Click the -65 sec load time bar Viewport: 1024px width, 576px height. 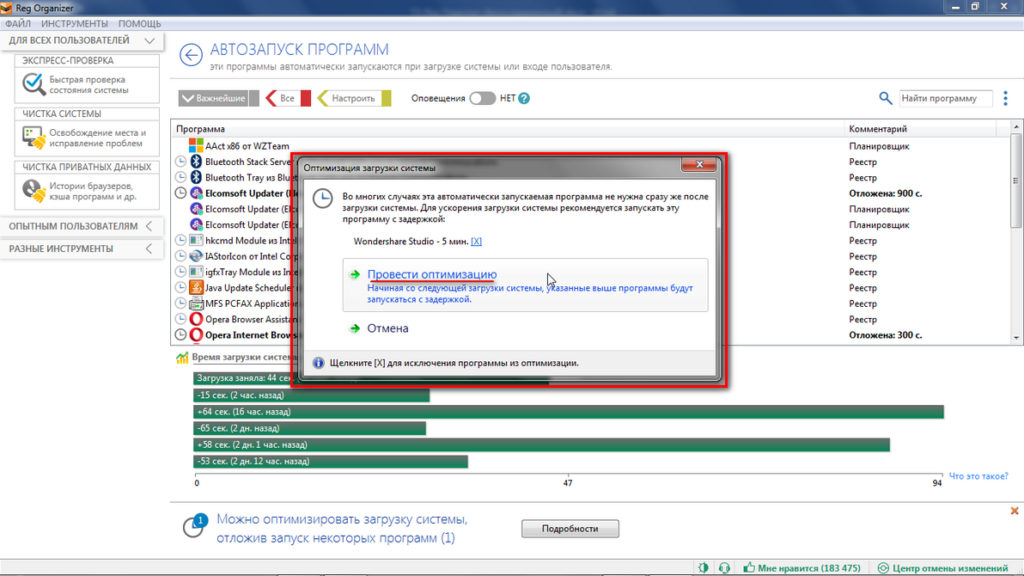coord(310,428)
